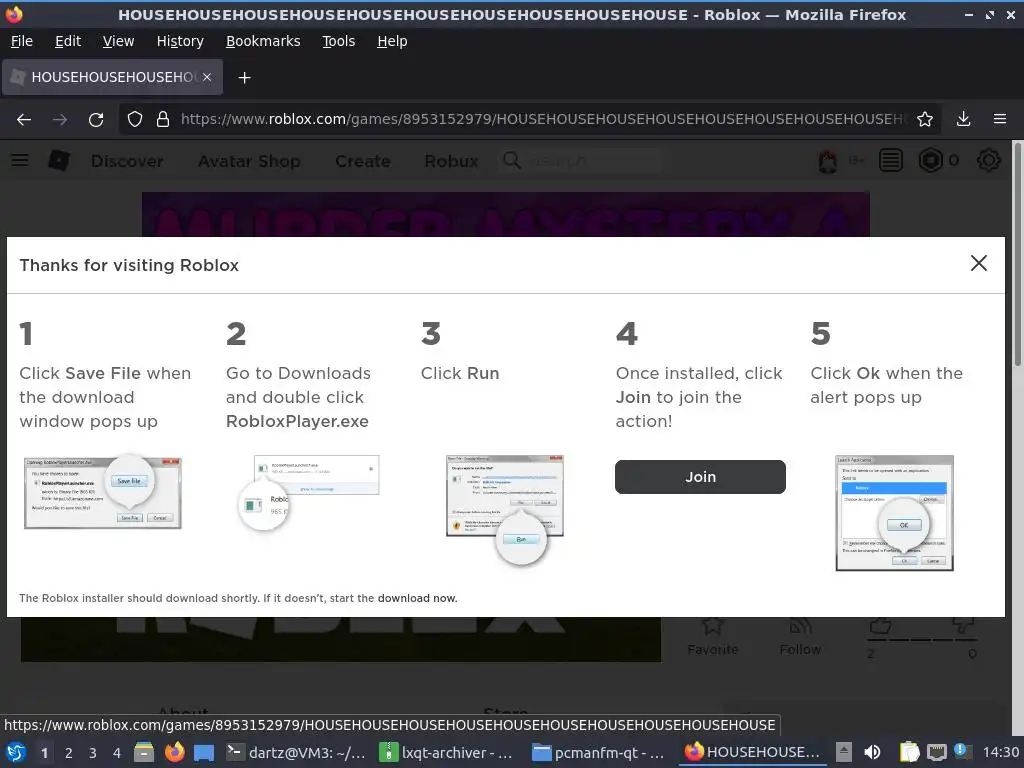
Task: Switch to the lxqt-archiver taskbar window
Action: [x=447, y=752]
